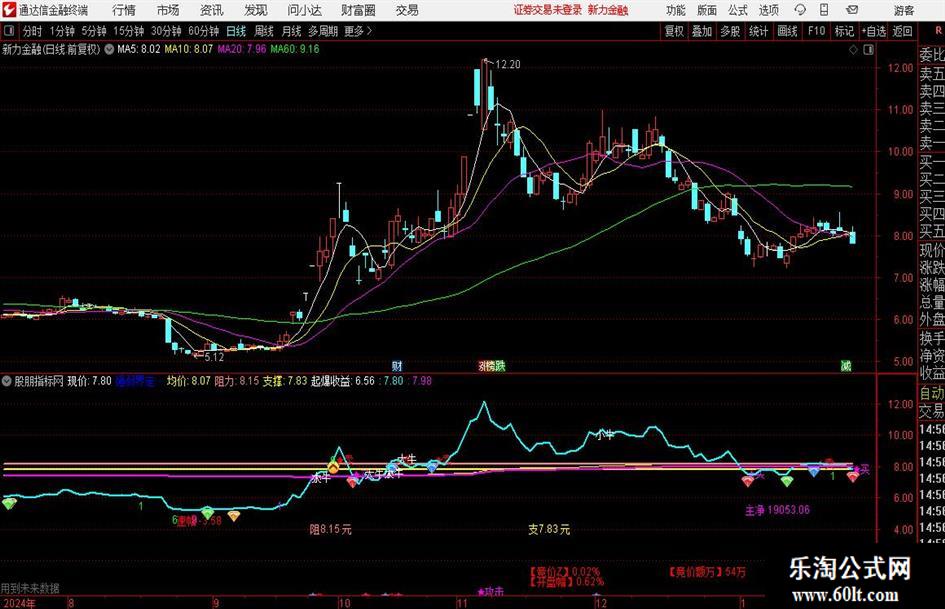Switch to 5分钟 period
The image size is (945, 609).
pos(94,31)
